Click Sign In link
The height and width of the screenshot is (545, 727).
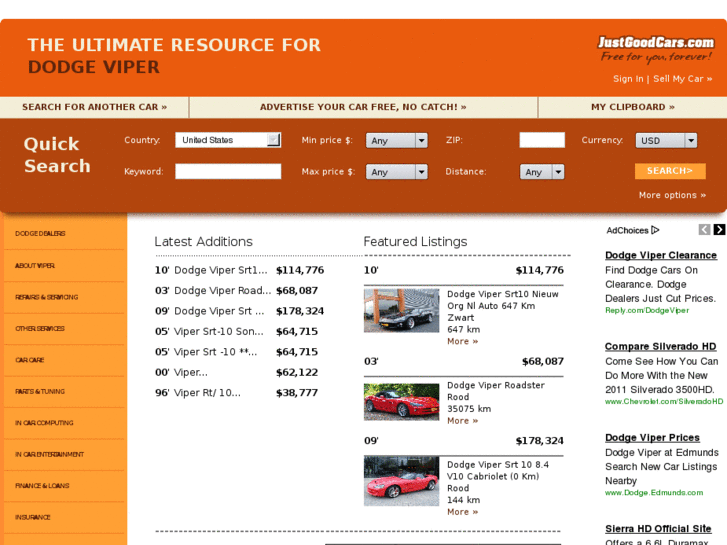click(x=628, y=79)
